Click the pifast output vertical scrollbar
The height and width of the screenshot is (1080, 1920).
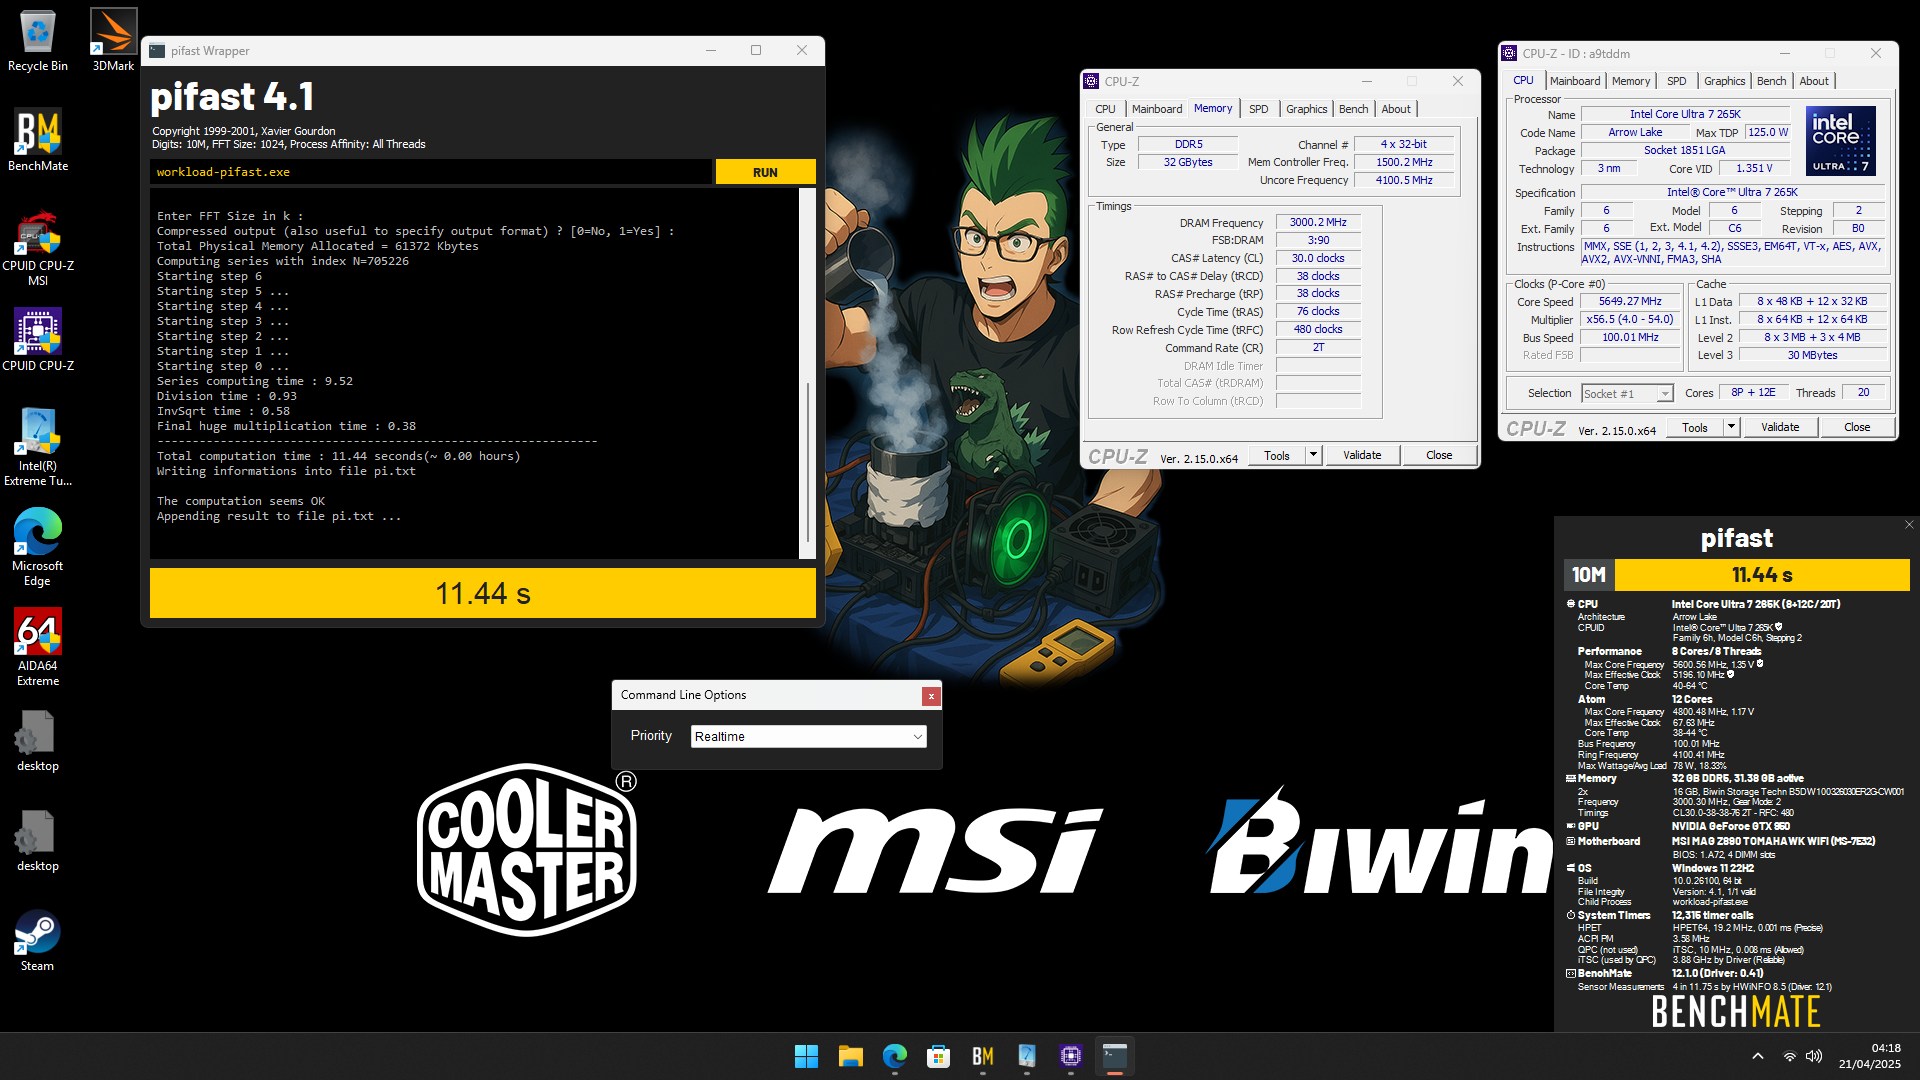[807, 372]
